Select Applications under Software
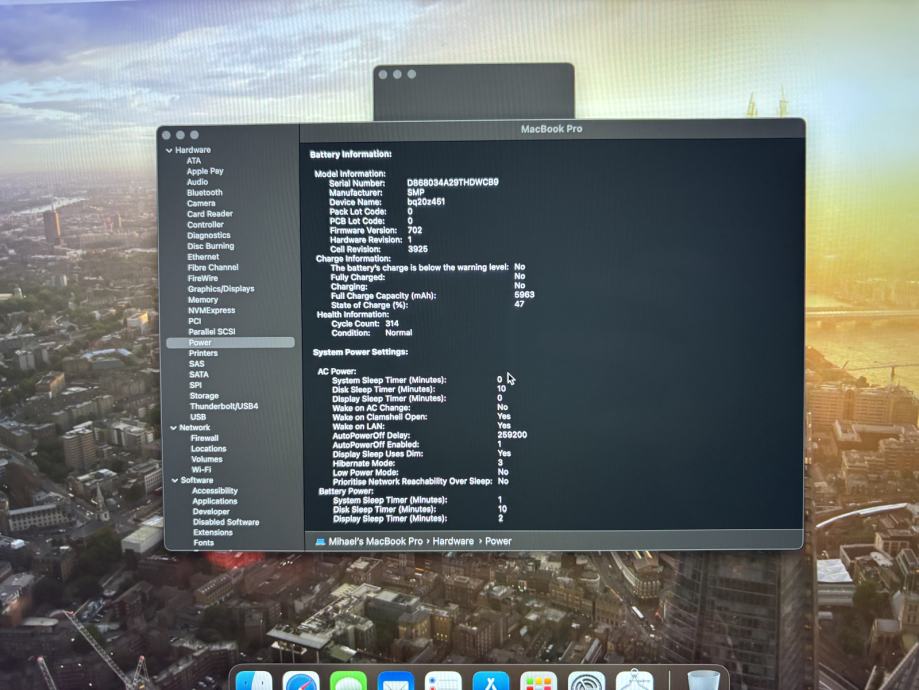This screenshot has width=919, height=690. (x=215, y=502)
